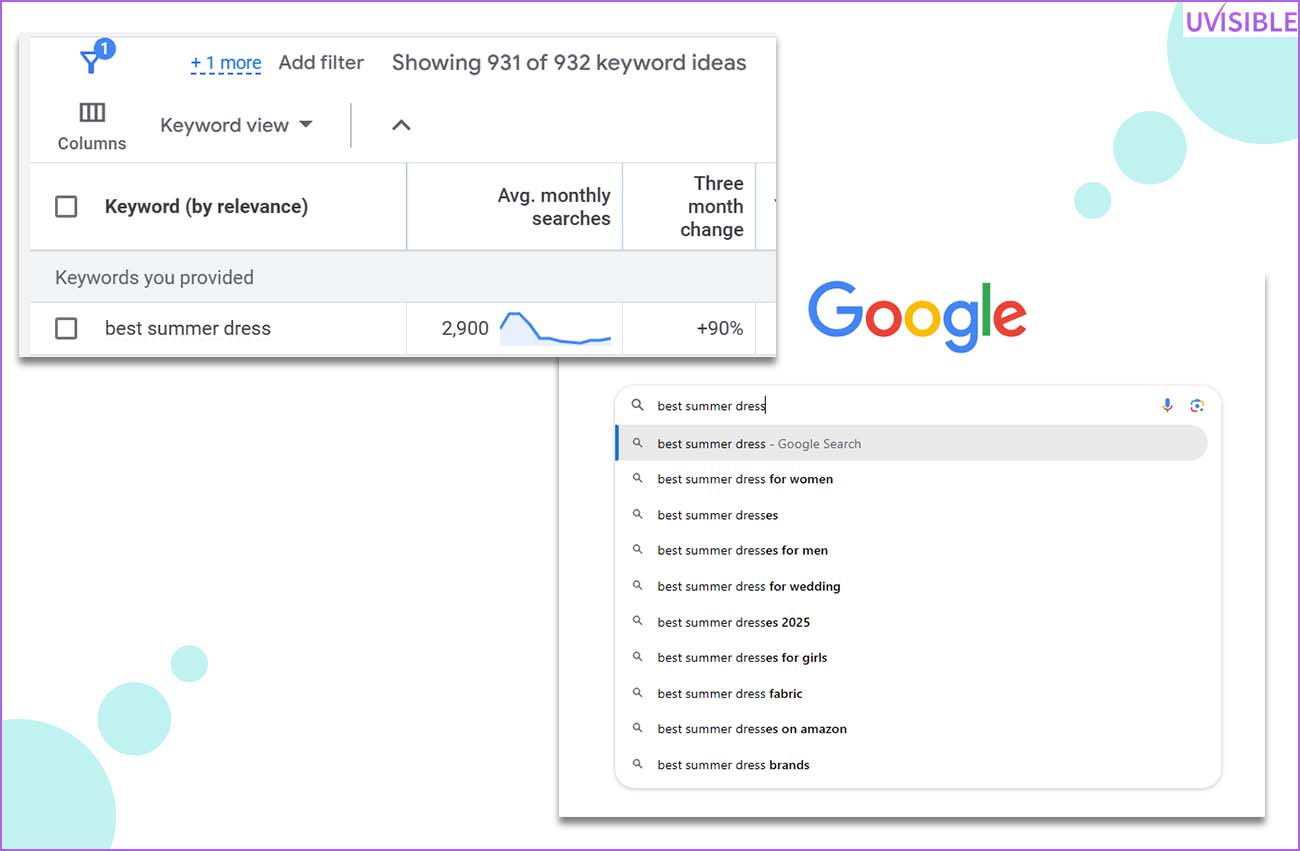
Task: Click 'Showing 931 of 932 keyword ideas' text
Action: point(569,63)
